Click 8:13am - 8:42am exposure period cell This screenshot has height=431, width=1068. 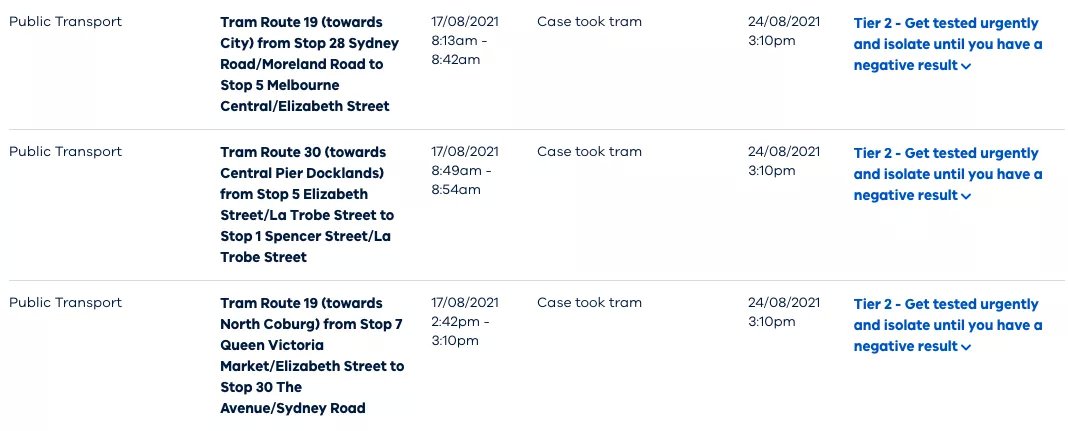click(465, 40)
